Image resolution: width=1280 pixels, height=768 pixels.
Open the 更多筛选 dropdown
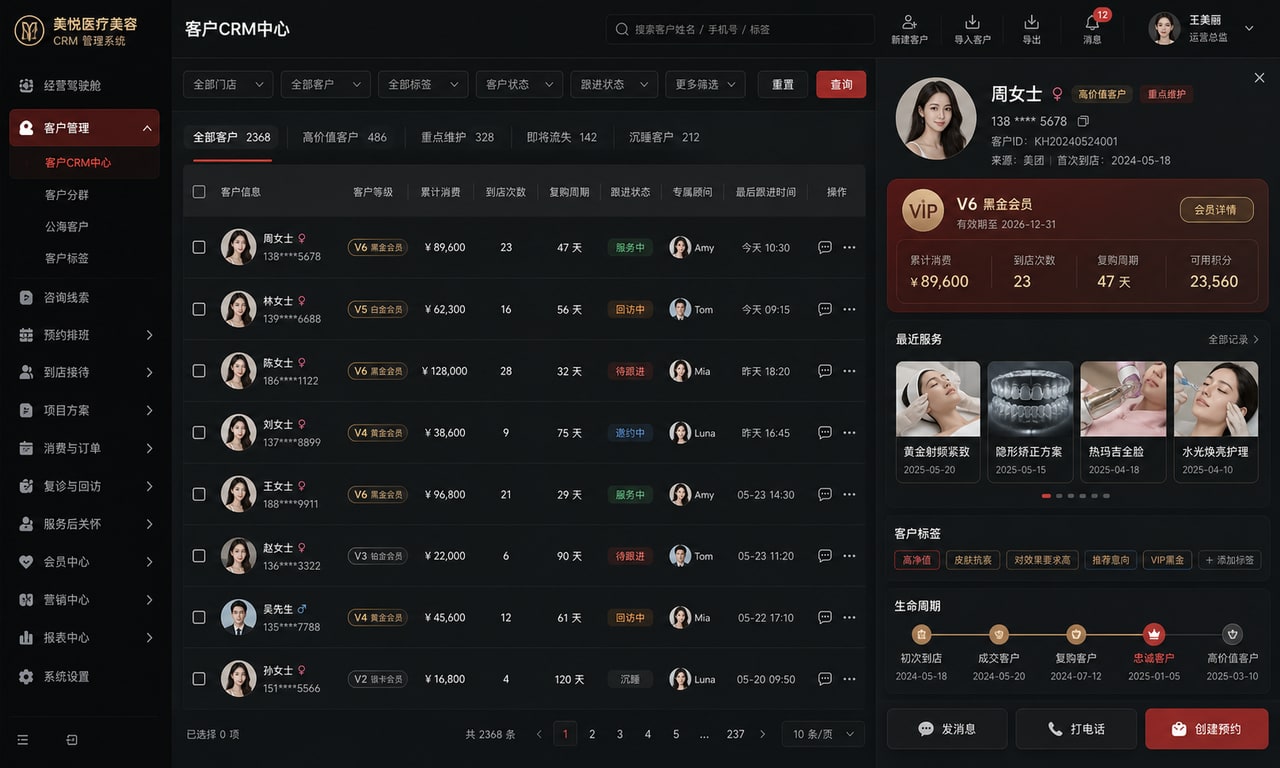pyautogui.click(x=705, y=85)
